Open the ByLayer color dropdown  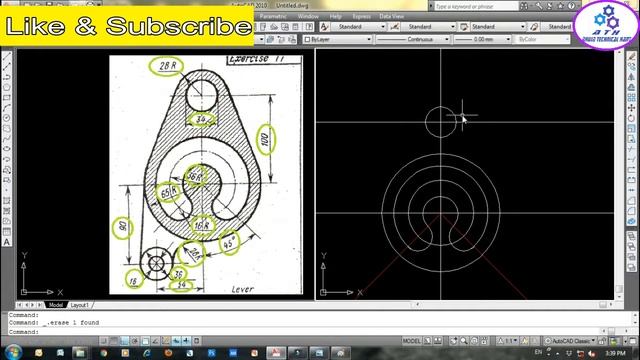[x=338, y=39]
